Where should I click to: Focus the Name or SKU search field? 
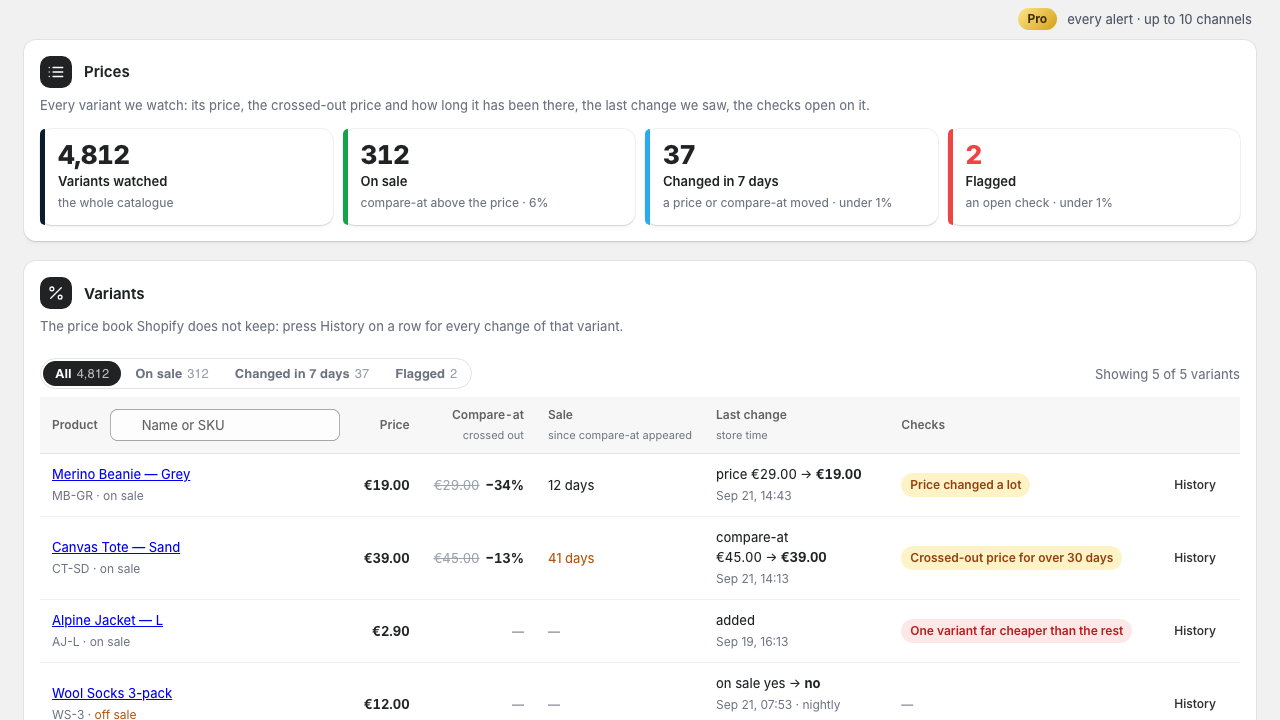tap(225, 425)
